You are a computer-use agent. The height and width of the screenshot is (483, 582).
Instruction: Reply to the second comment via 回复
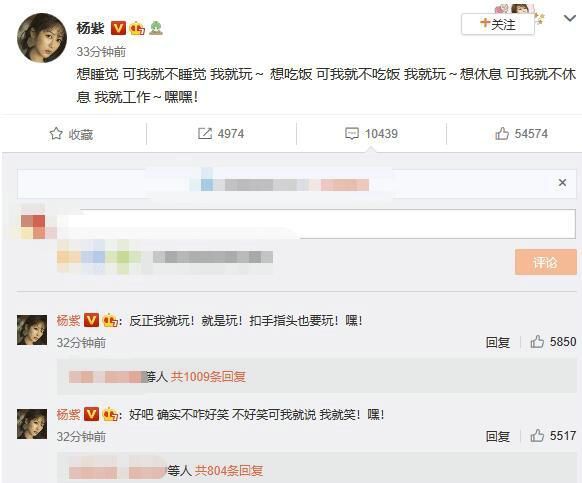pyautogui.click(x=498, y=436)
